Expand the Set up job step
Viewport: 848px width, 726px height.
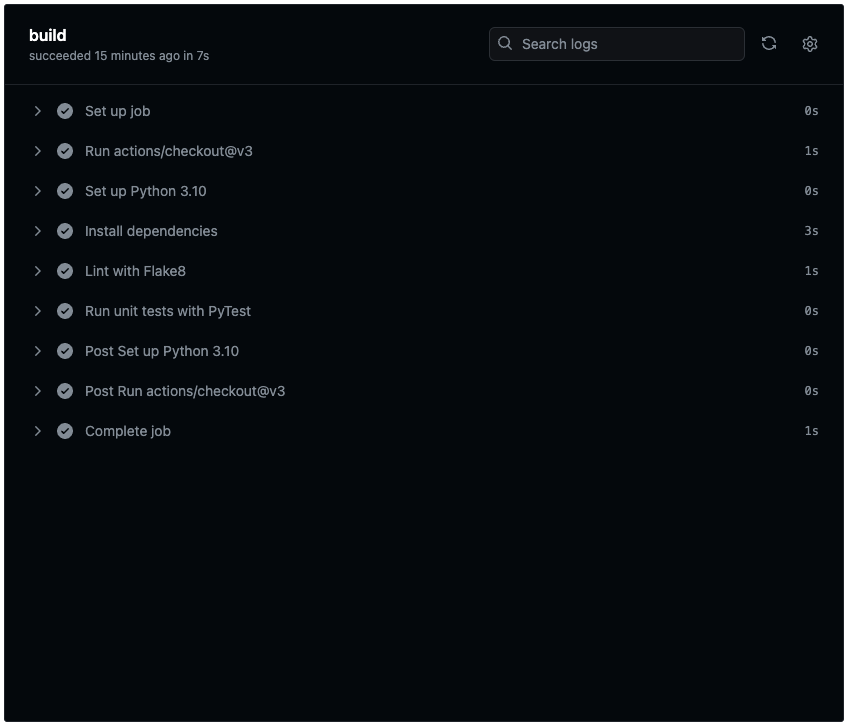[37, 111]
